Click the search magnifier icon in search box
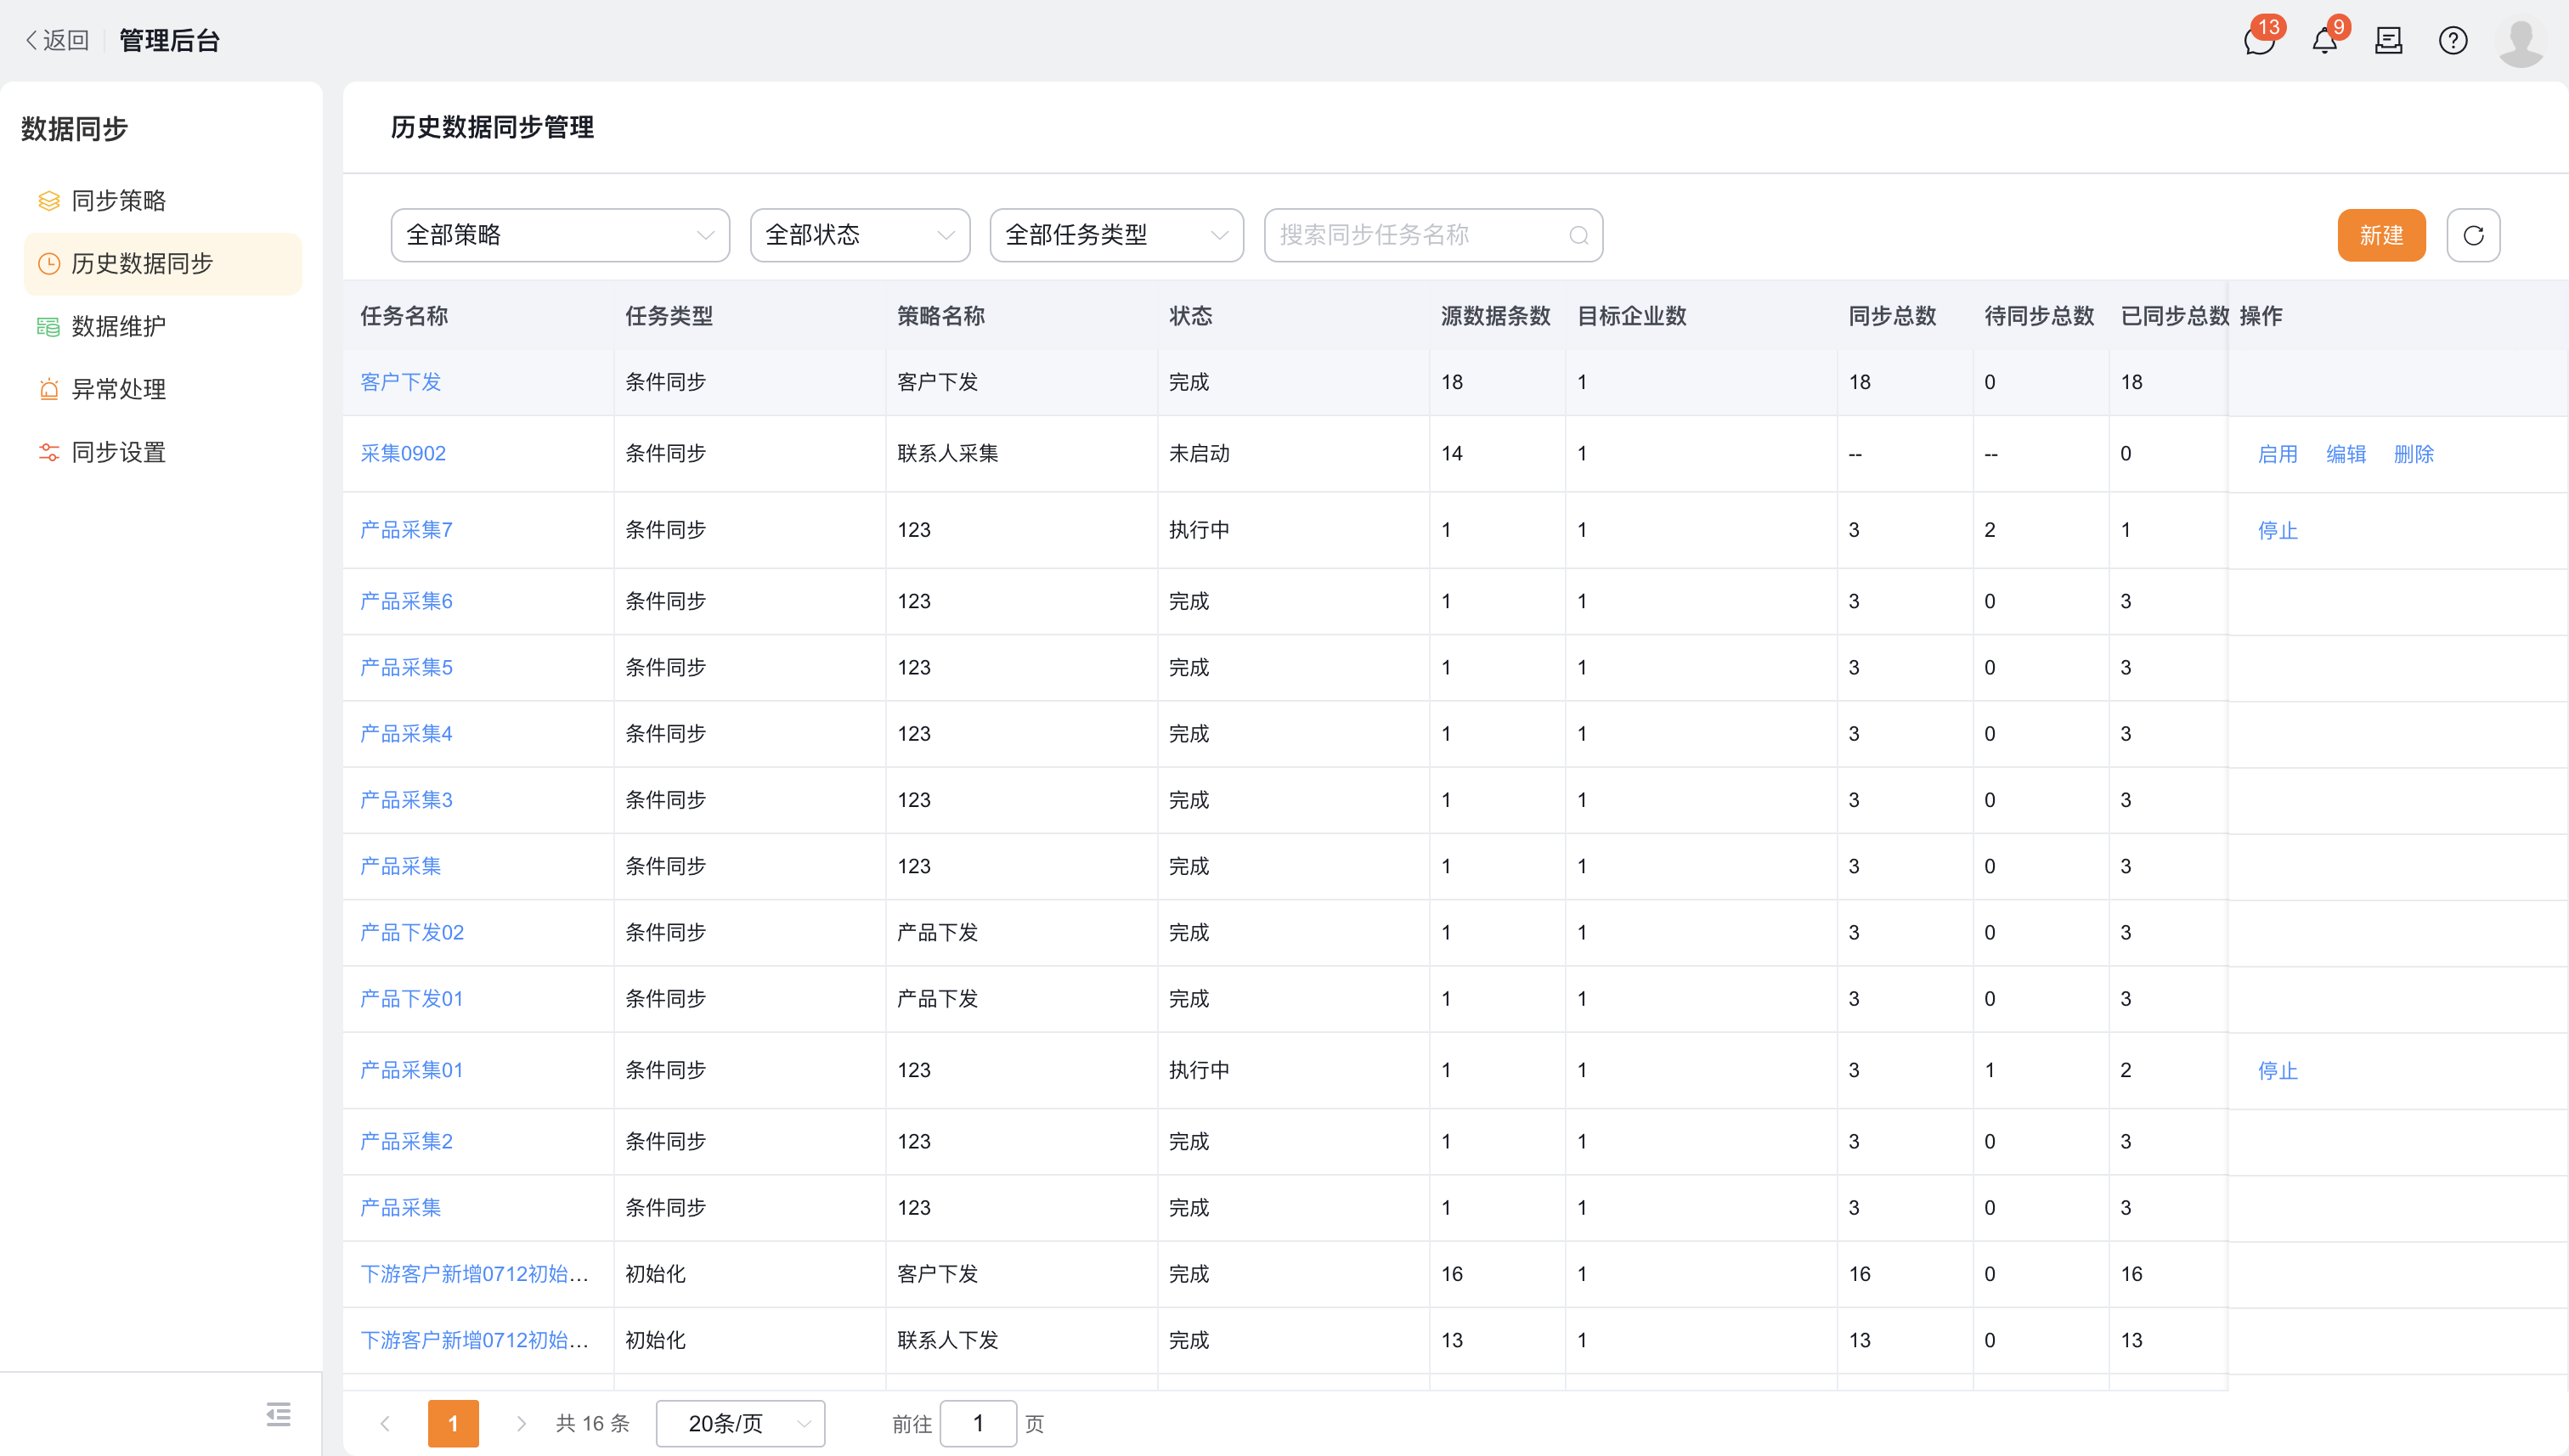Image resolution: width=2569 pixels, height=1456 pixels. point(1579,235)
